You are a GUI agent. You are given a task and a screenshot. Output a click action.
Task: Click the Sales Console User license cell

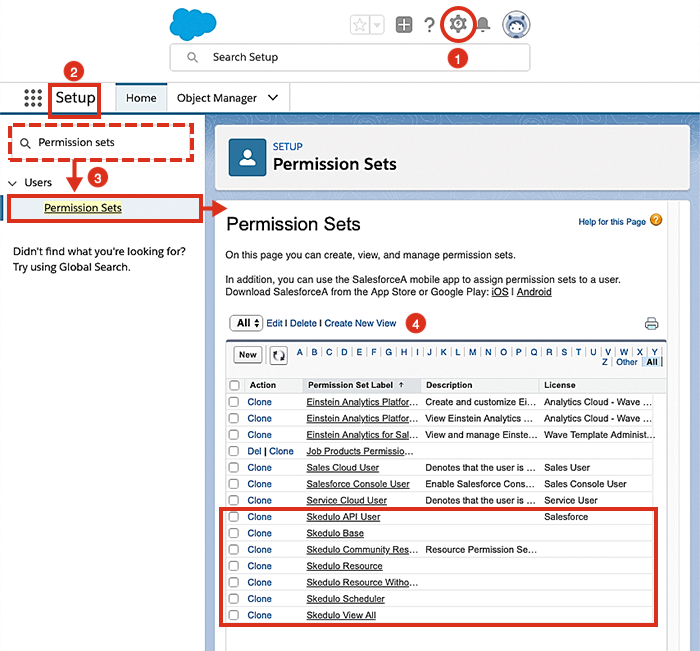click(585, 484)
